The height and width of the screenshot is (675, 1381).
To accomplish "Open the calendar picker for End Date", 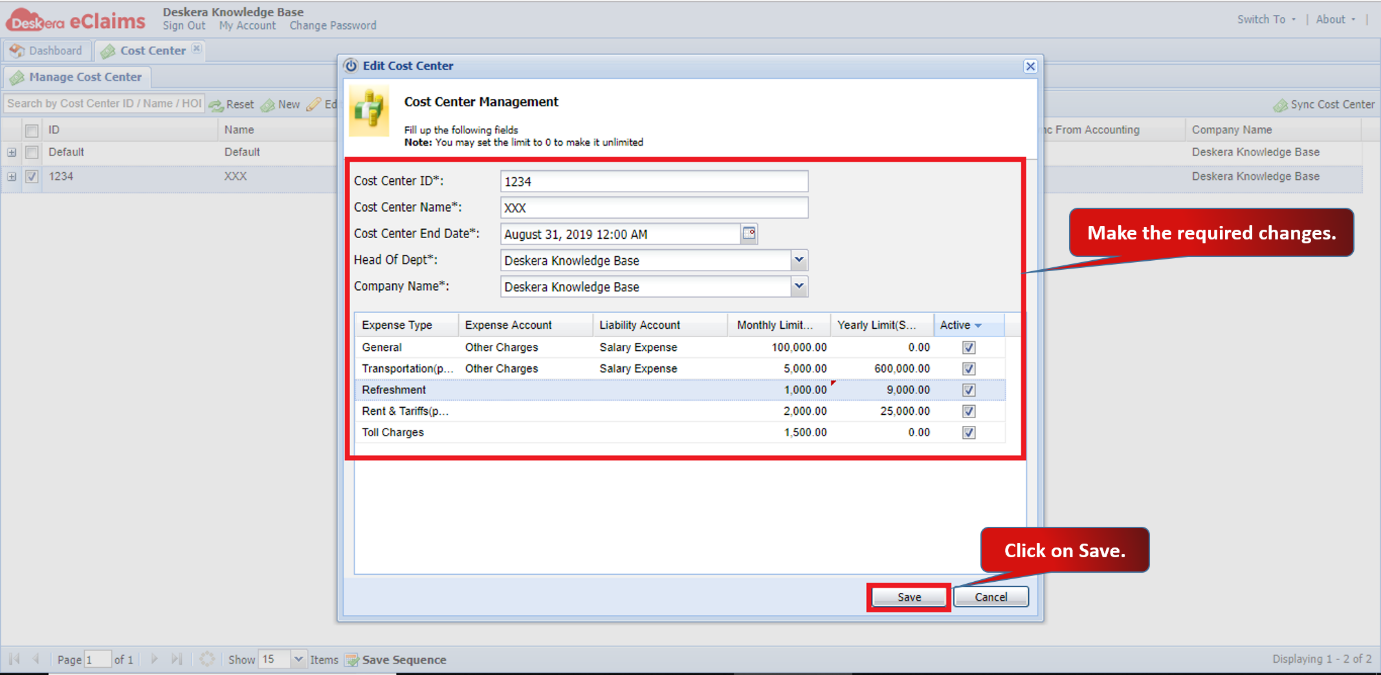I will click(749, 234).
